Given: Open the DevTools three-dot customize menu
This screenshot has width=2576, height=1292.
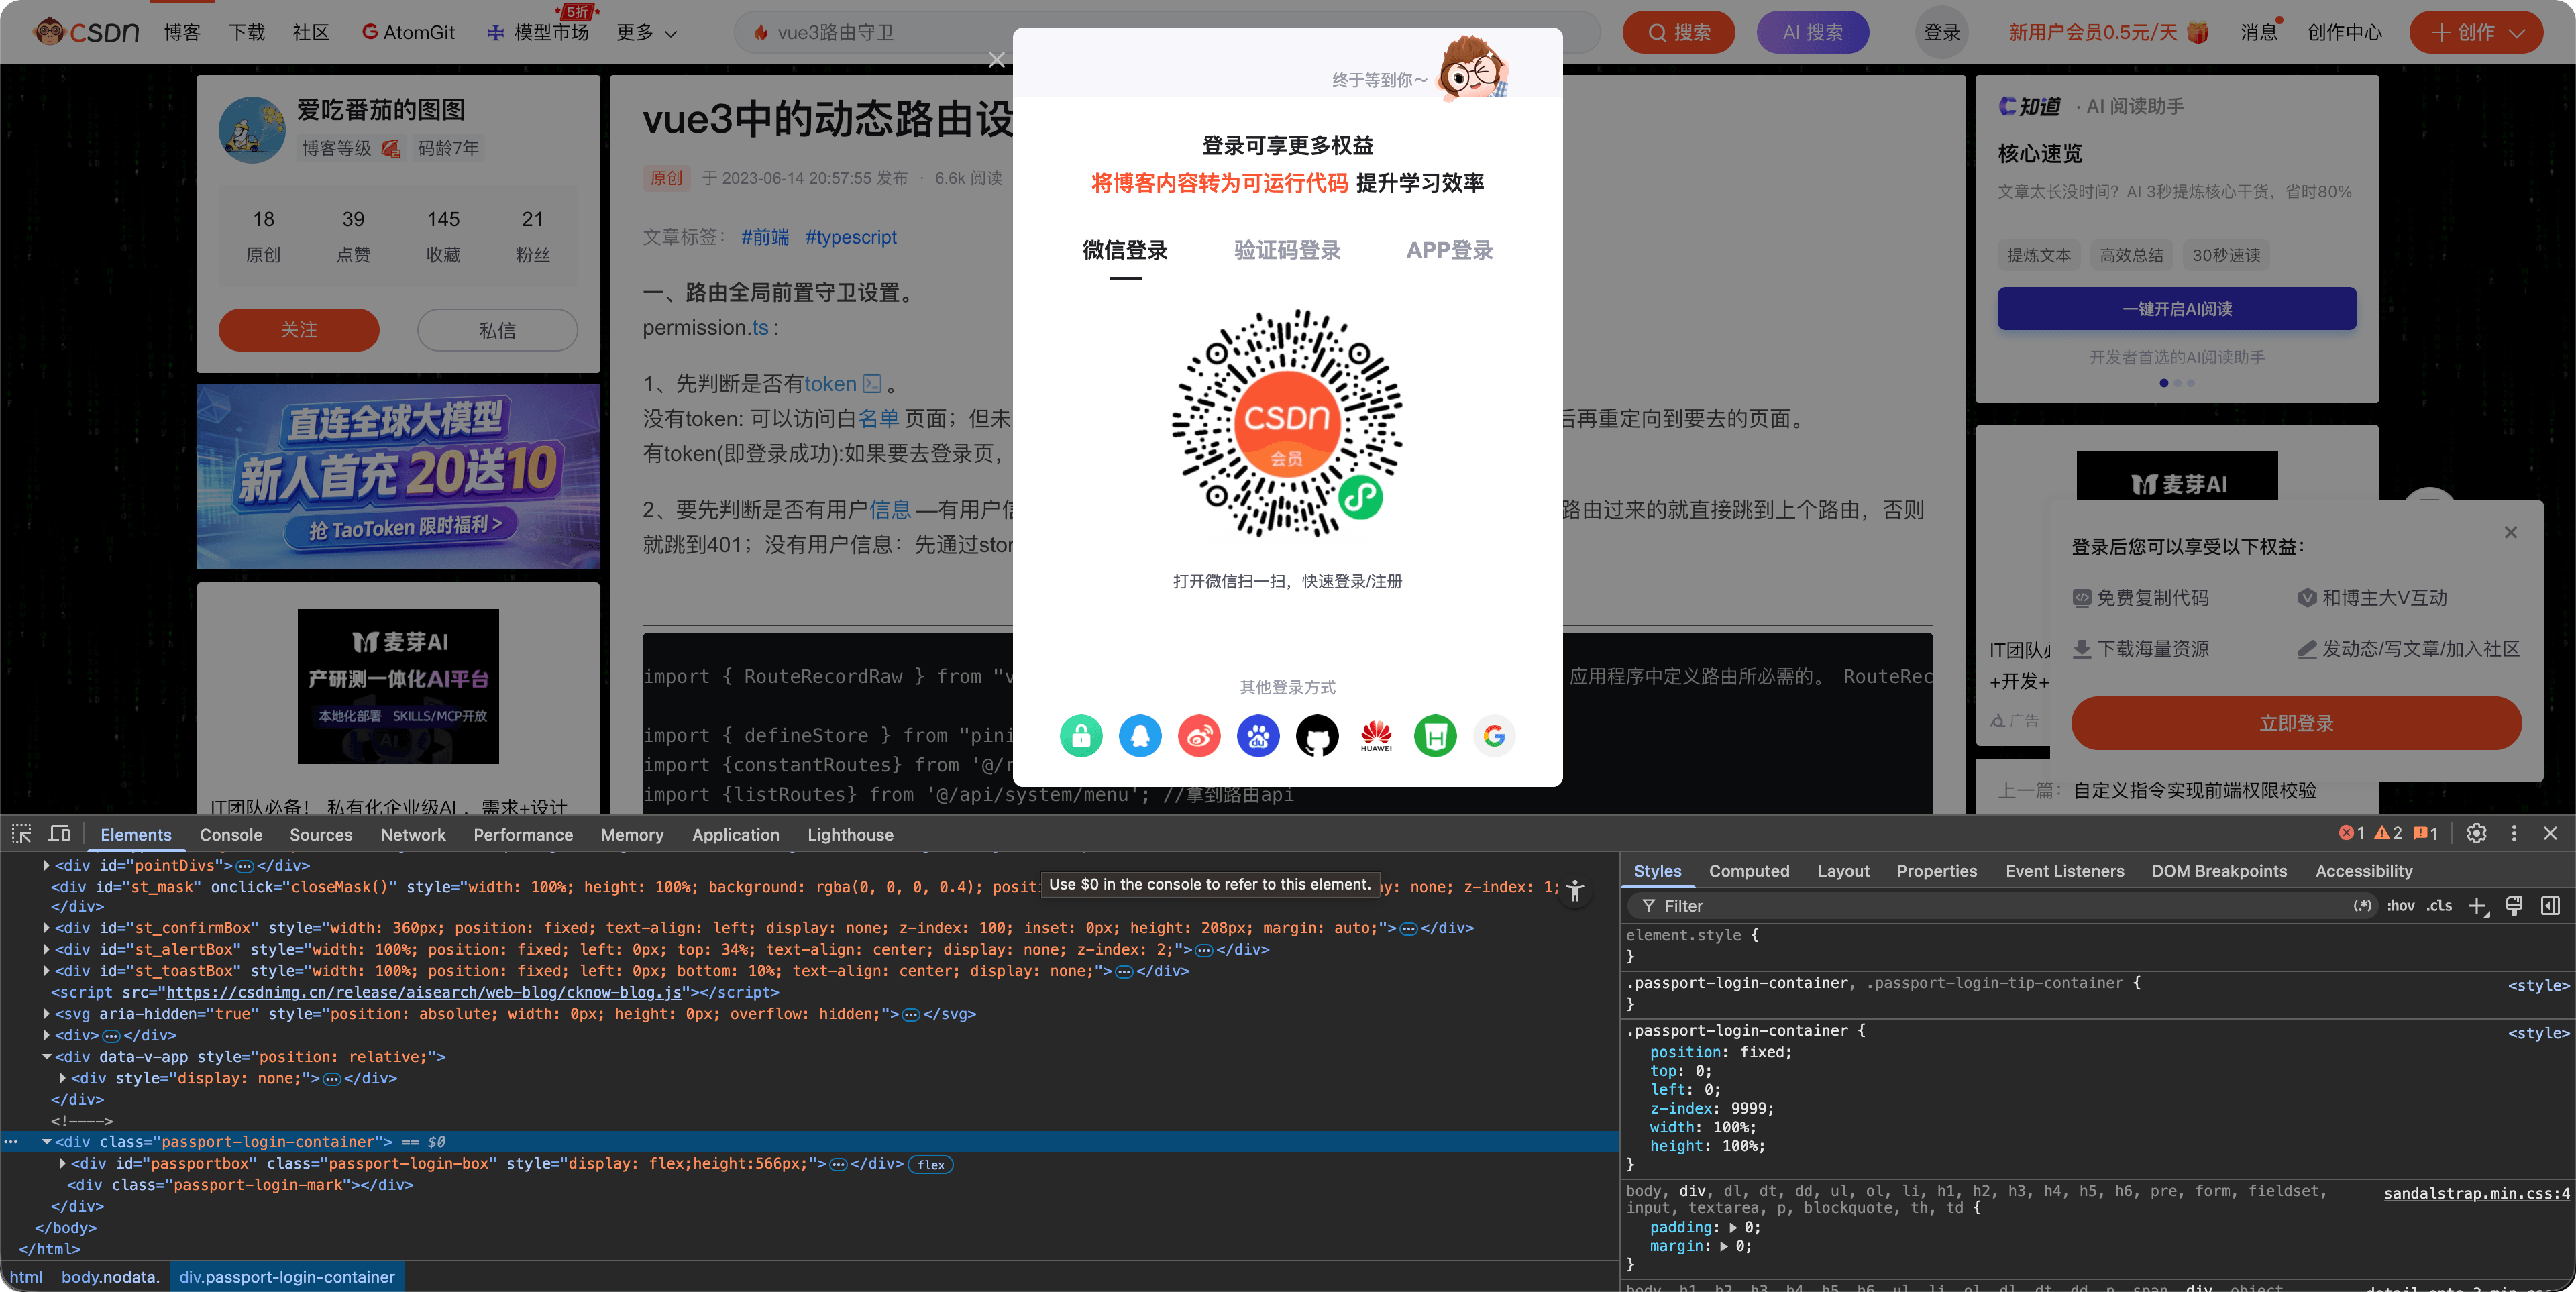Looking at the screenshot, I should [x=2514, y=833].
